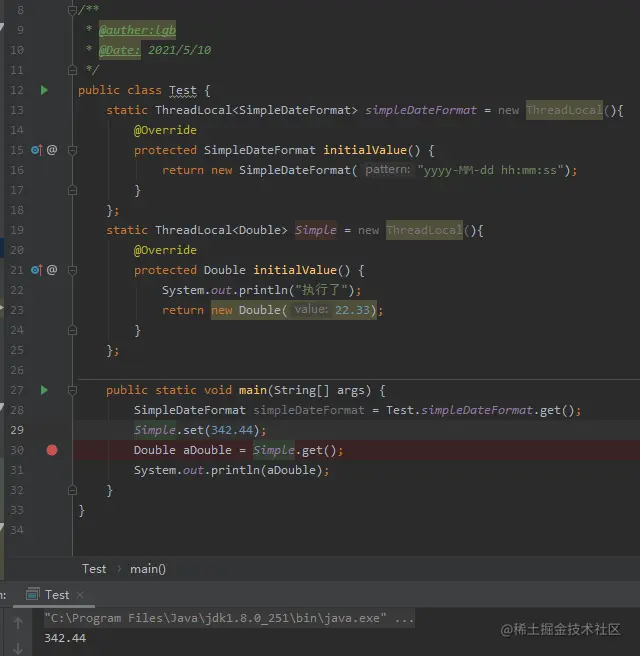
Task: Open overriding method marker at line 21
Action: coord(37,270)
